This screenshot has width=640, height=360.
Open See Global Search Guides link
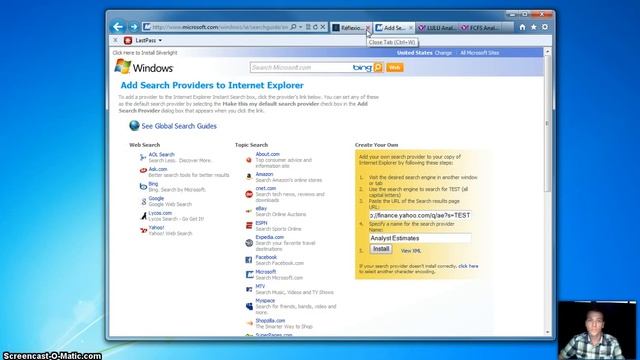179,126
